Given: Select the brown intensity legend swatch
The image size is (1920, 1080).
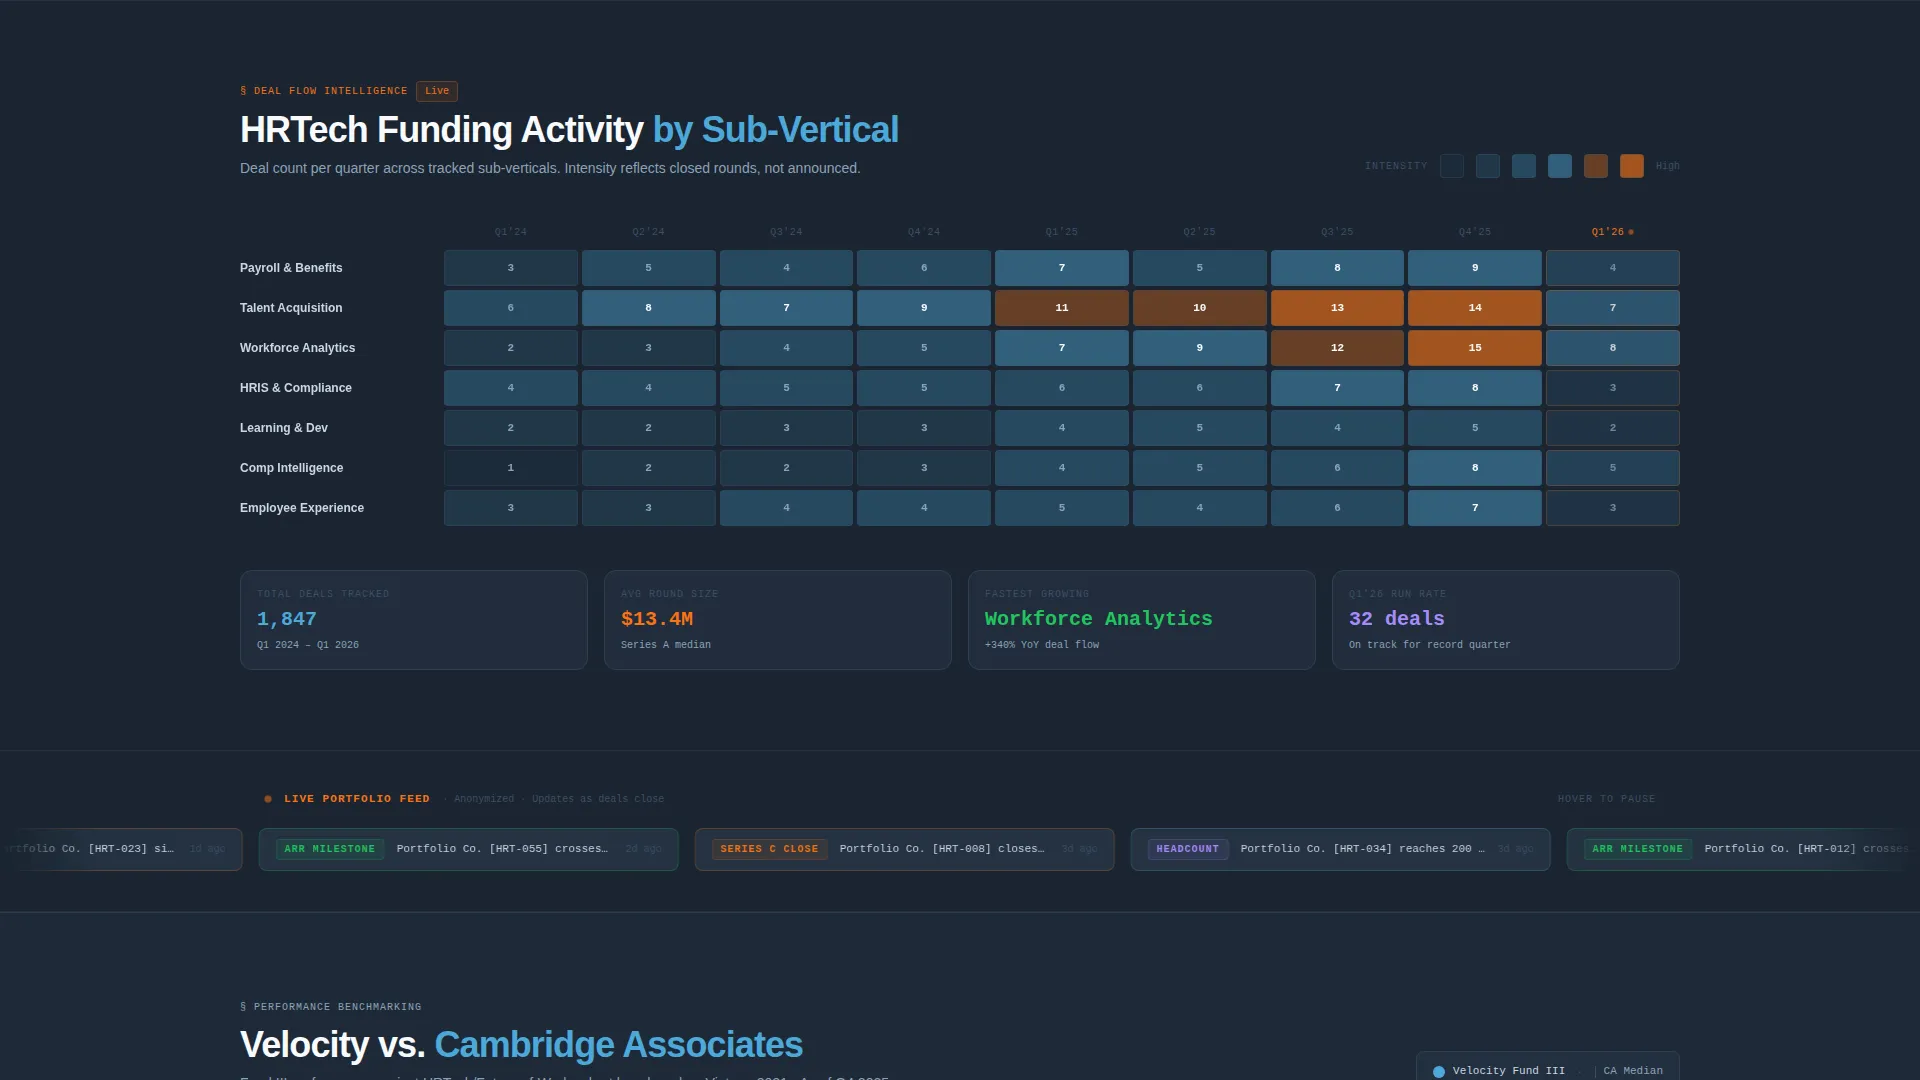Looking at the screenshot, I should [1596, 166].
